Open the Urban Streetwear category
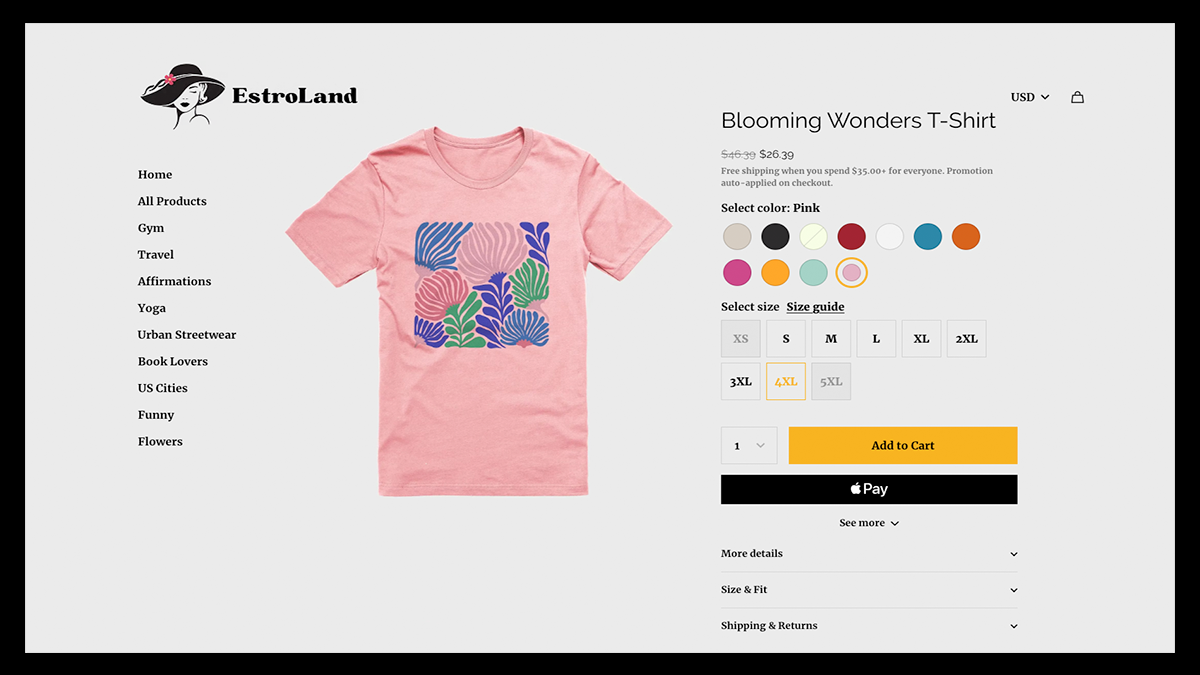1200x675 pixels. (x=187, y=335)
